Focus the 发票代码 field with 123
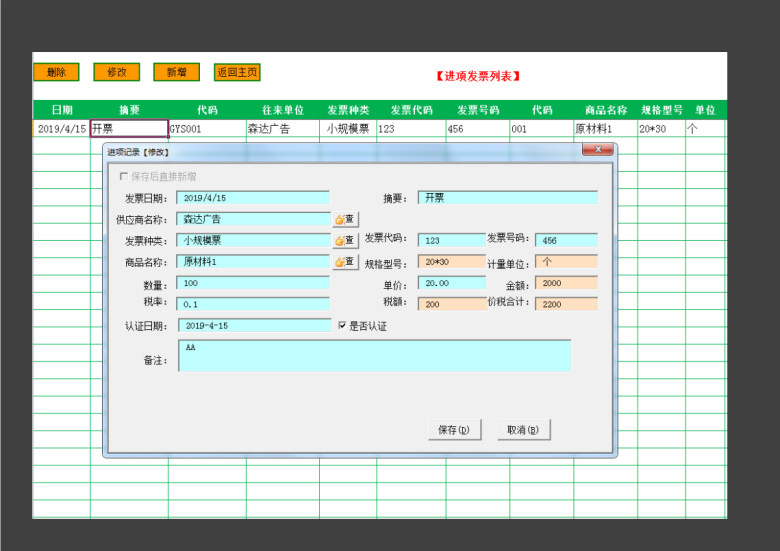This screenshot has height=551, width=780. point(452,241)
